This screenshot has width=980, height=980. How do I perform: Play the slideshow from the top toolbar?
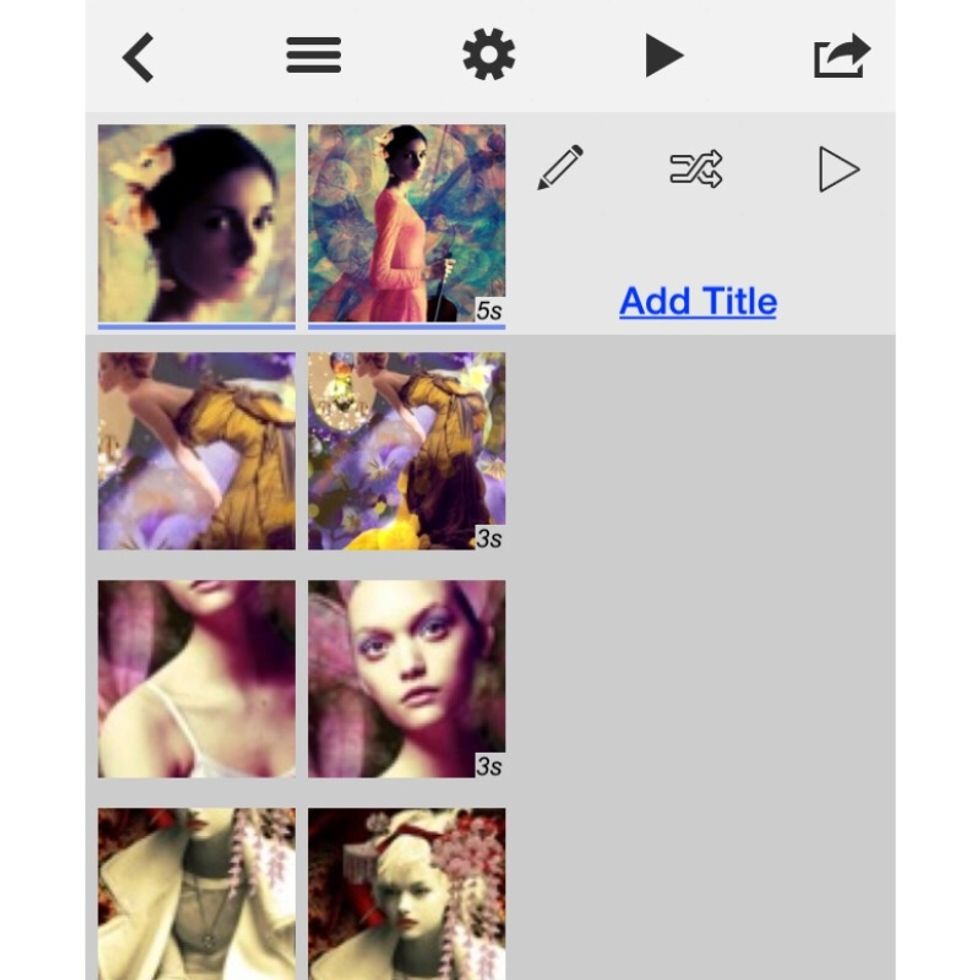click(x=665, y=56)
